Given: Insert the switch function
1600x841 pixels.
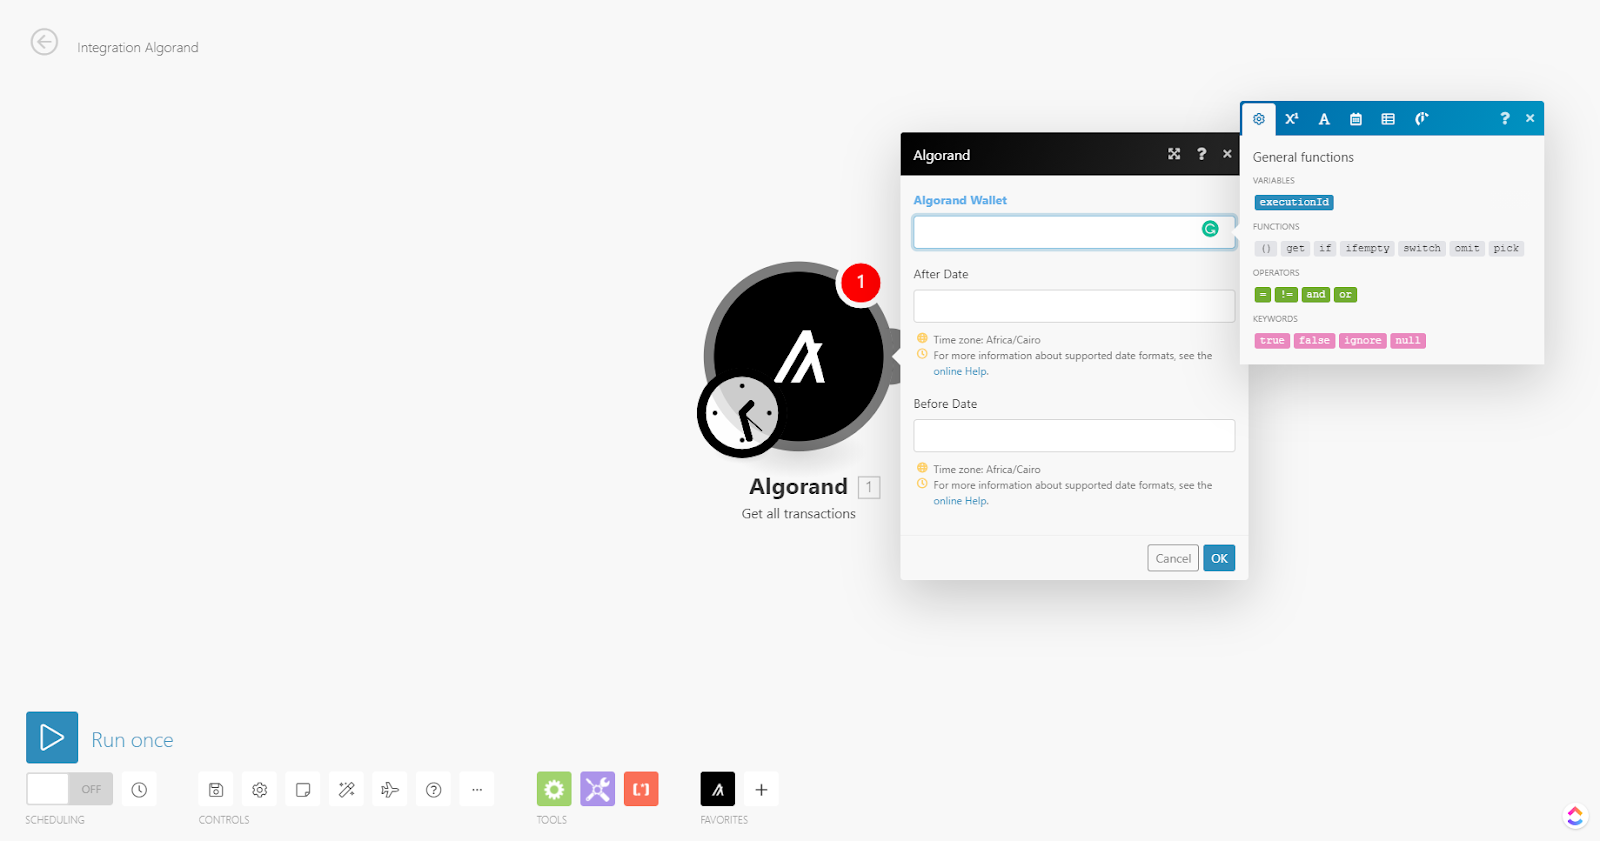Looking at the screenshot, I should (1421, 248).
